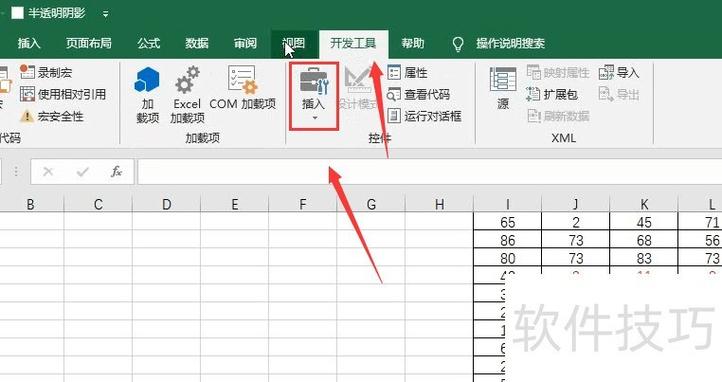Screen dimensions: 722x382
Task: Open control 属性 properties
Action: tap(408, 72)
